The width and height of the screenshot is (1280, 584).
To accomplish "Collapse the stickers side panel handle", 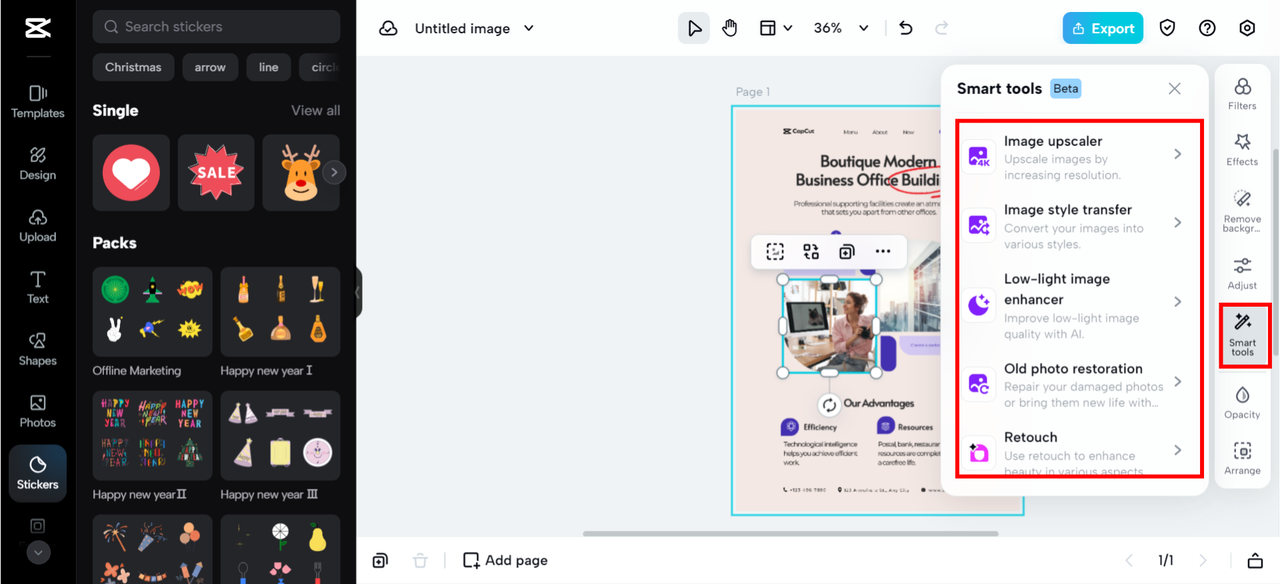I will (x=359, y=293).
